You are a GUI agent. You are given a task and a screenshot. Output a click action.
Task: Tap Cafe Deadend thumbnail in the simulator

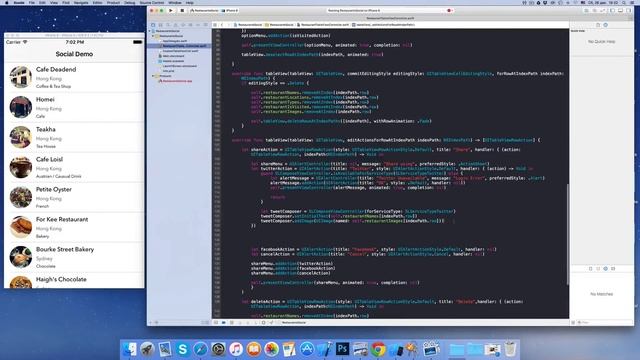tap(20, 77)
